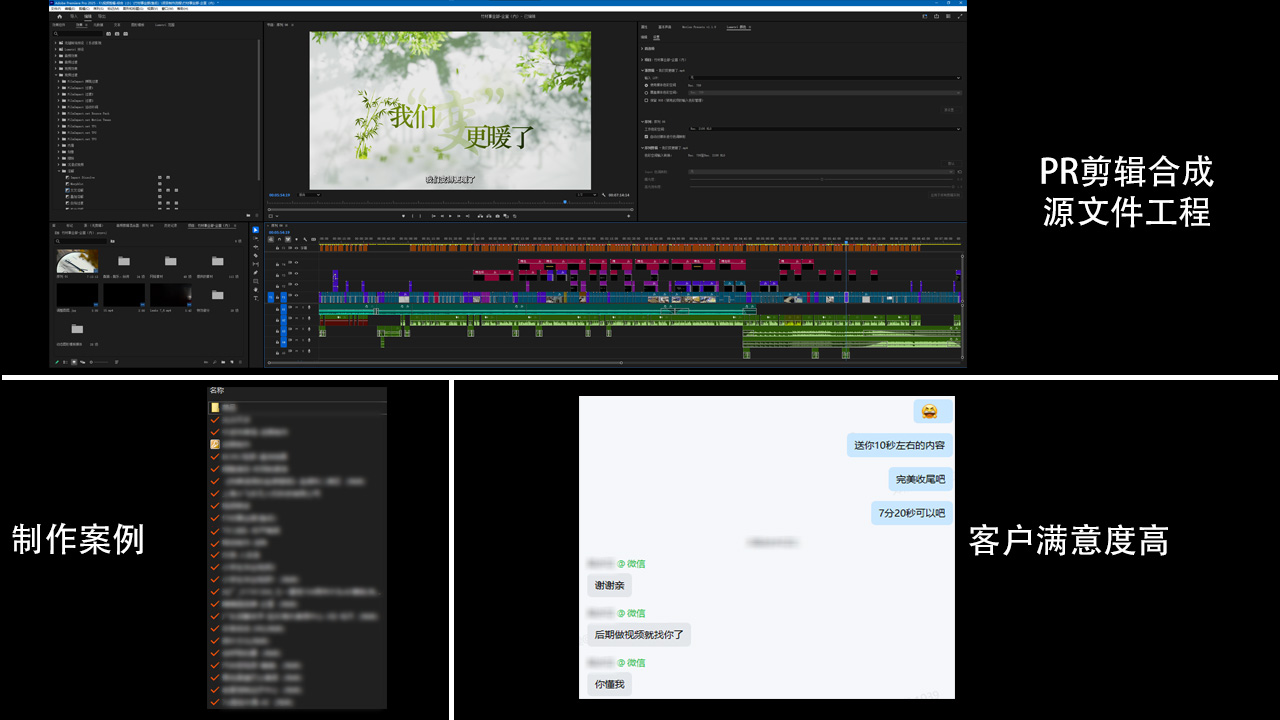This screenshot has width=1280, height=720.
Task: Click the Home icon in the top bar
Action: pyautogui.click(x=59, y=16)
